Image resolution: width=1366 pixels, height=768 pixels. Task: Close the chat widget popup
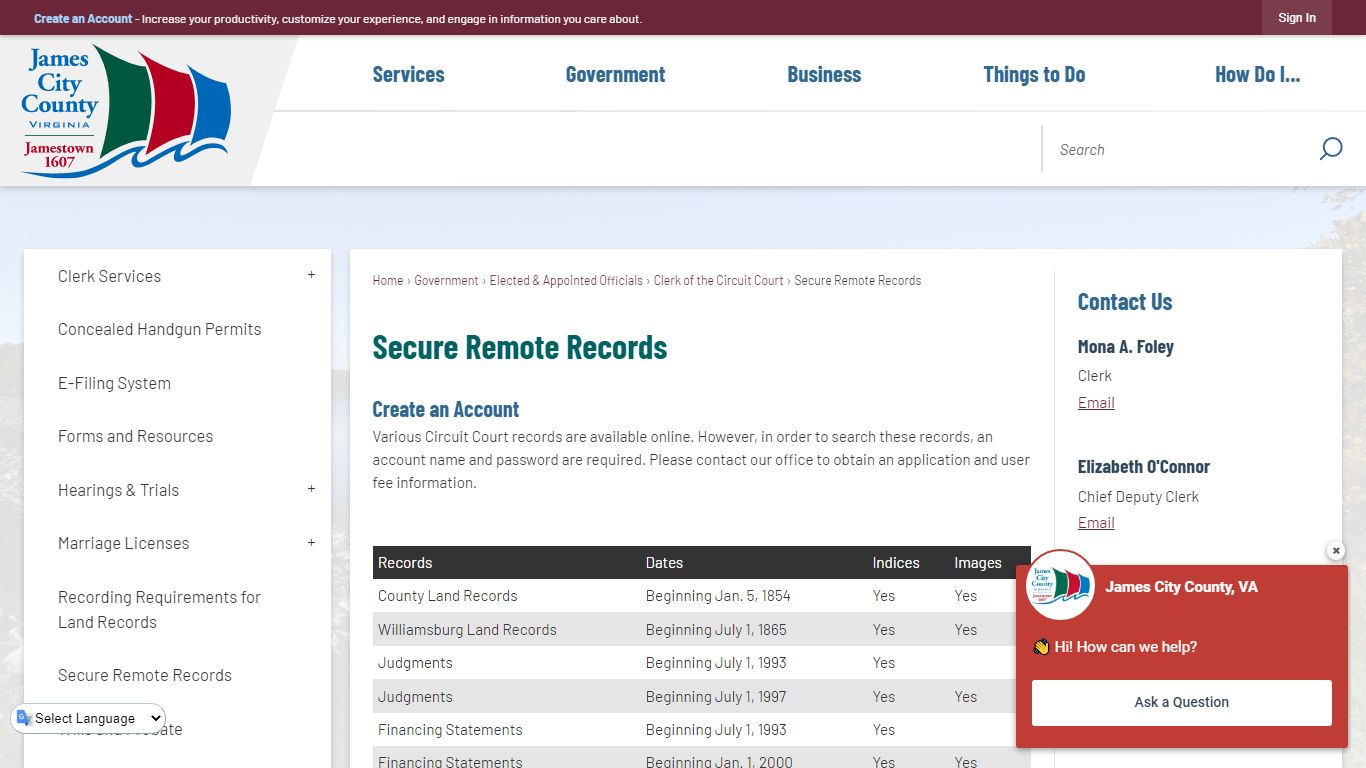(x=1336, y=551)
